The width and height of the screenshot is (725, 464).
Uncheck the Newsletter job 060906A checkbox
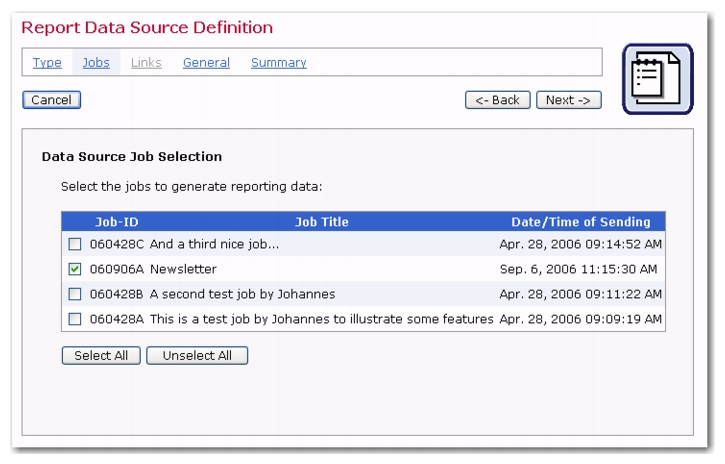coord(74,269)
